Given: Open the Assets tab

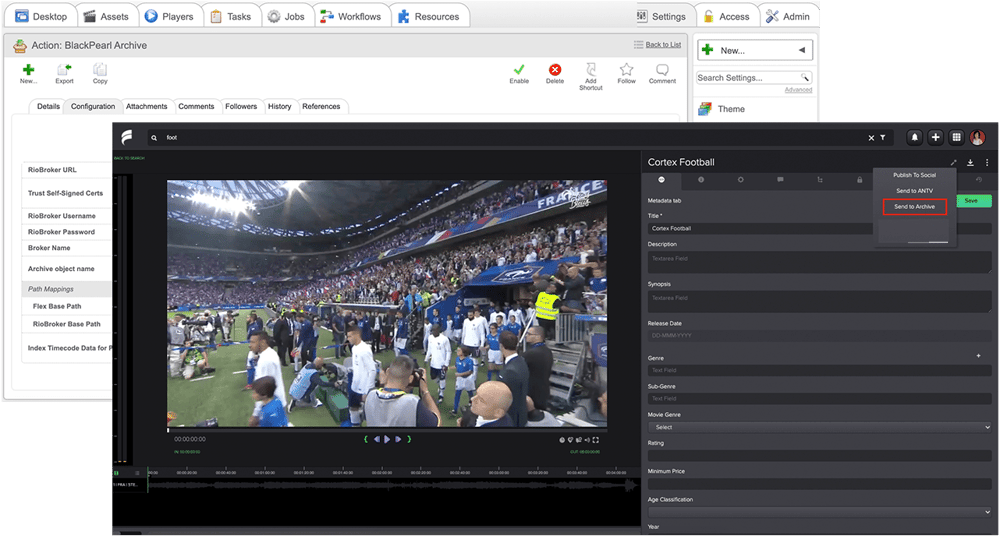Looking at the screenshot, I should click(106, 17).
